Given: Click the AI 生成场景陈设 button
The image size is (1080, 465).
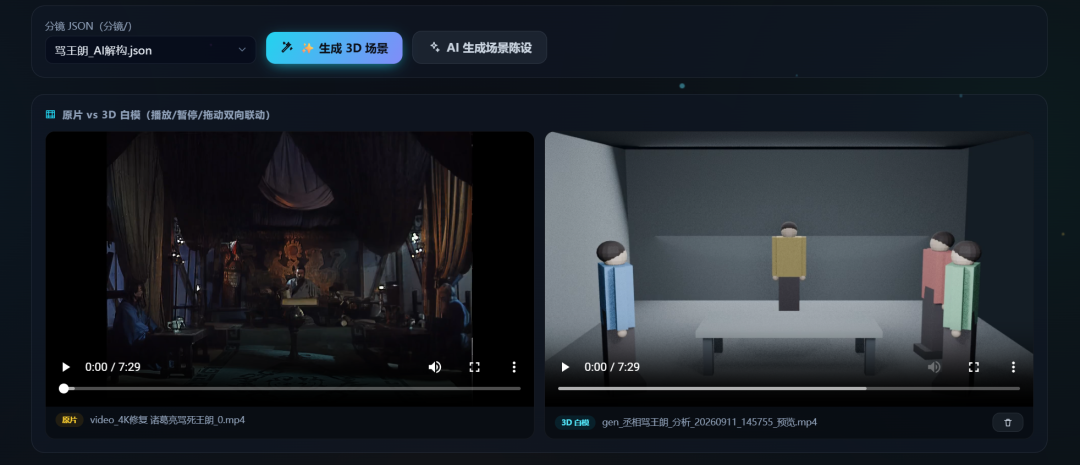Looking at the screenshot, I should [479, 48].
